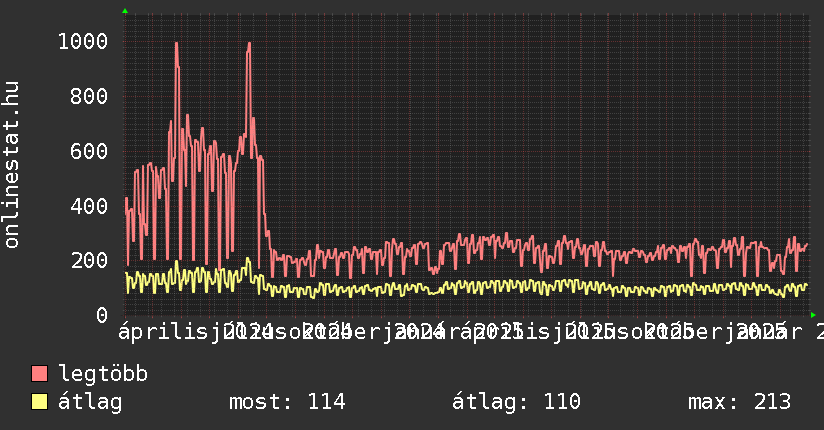Click the 1000 y-axis label
824x430 pixels.
pyautogui.click(x=83, y=42)
